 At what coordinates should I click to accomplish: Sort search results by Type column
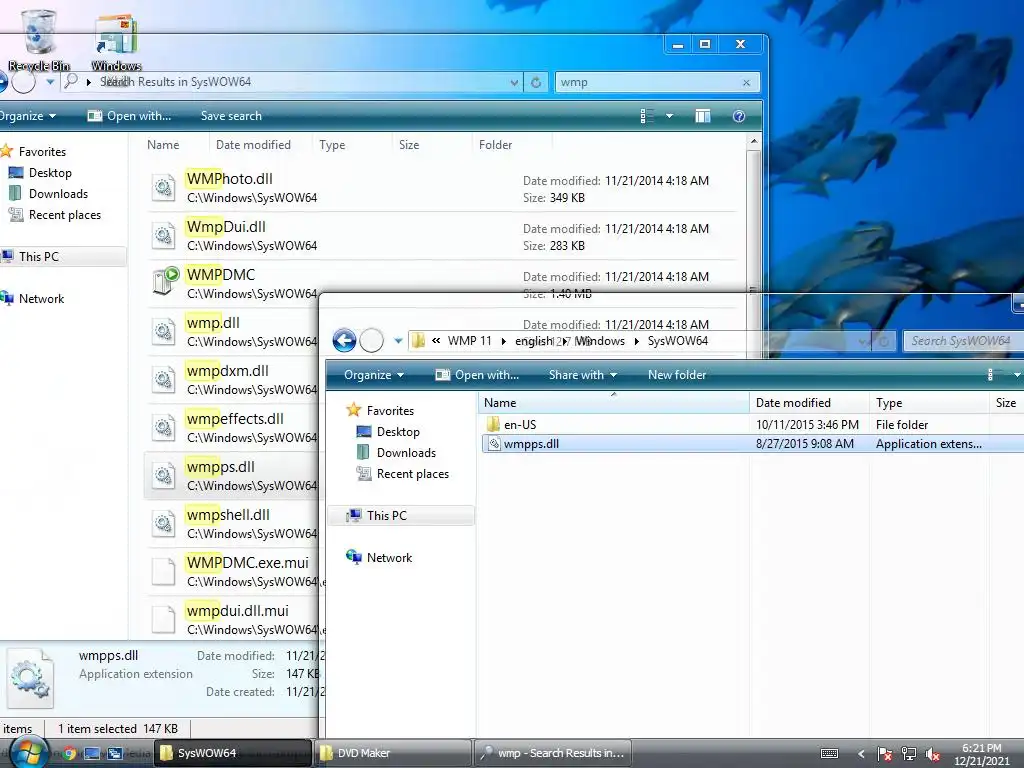pos(332,145)
